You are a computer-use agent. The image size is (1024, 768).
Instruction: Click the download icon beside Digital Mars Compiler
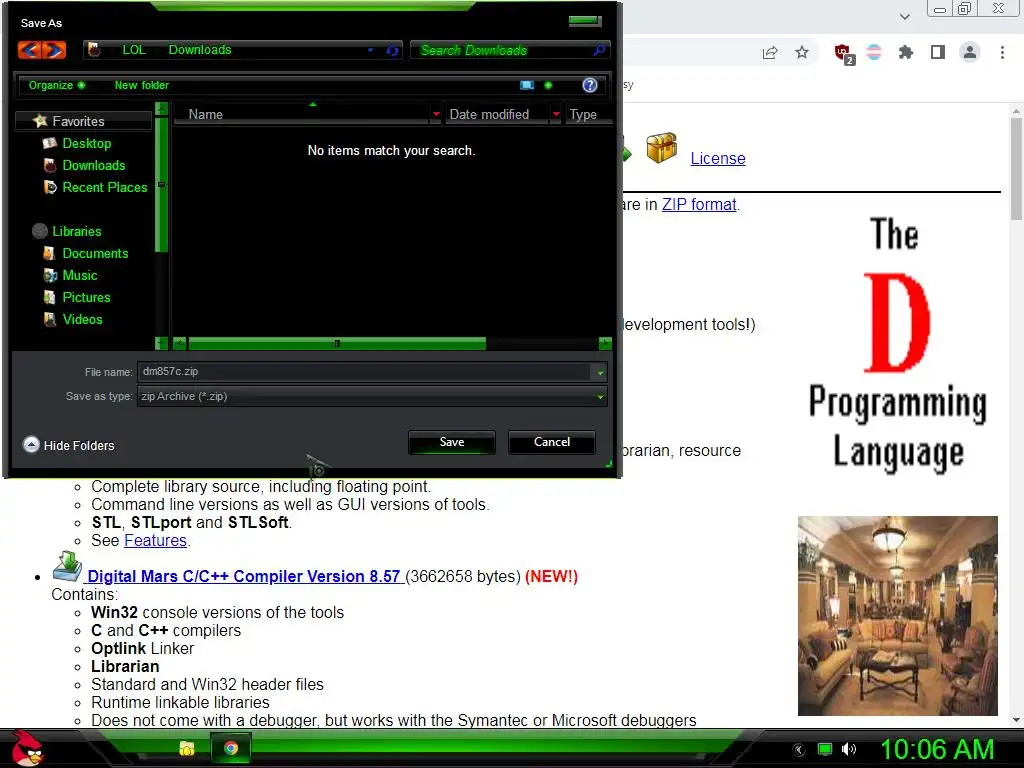pyautogui.click(x=67, y=566)
